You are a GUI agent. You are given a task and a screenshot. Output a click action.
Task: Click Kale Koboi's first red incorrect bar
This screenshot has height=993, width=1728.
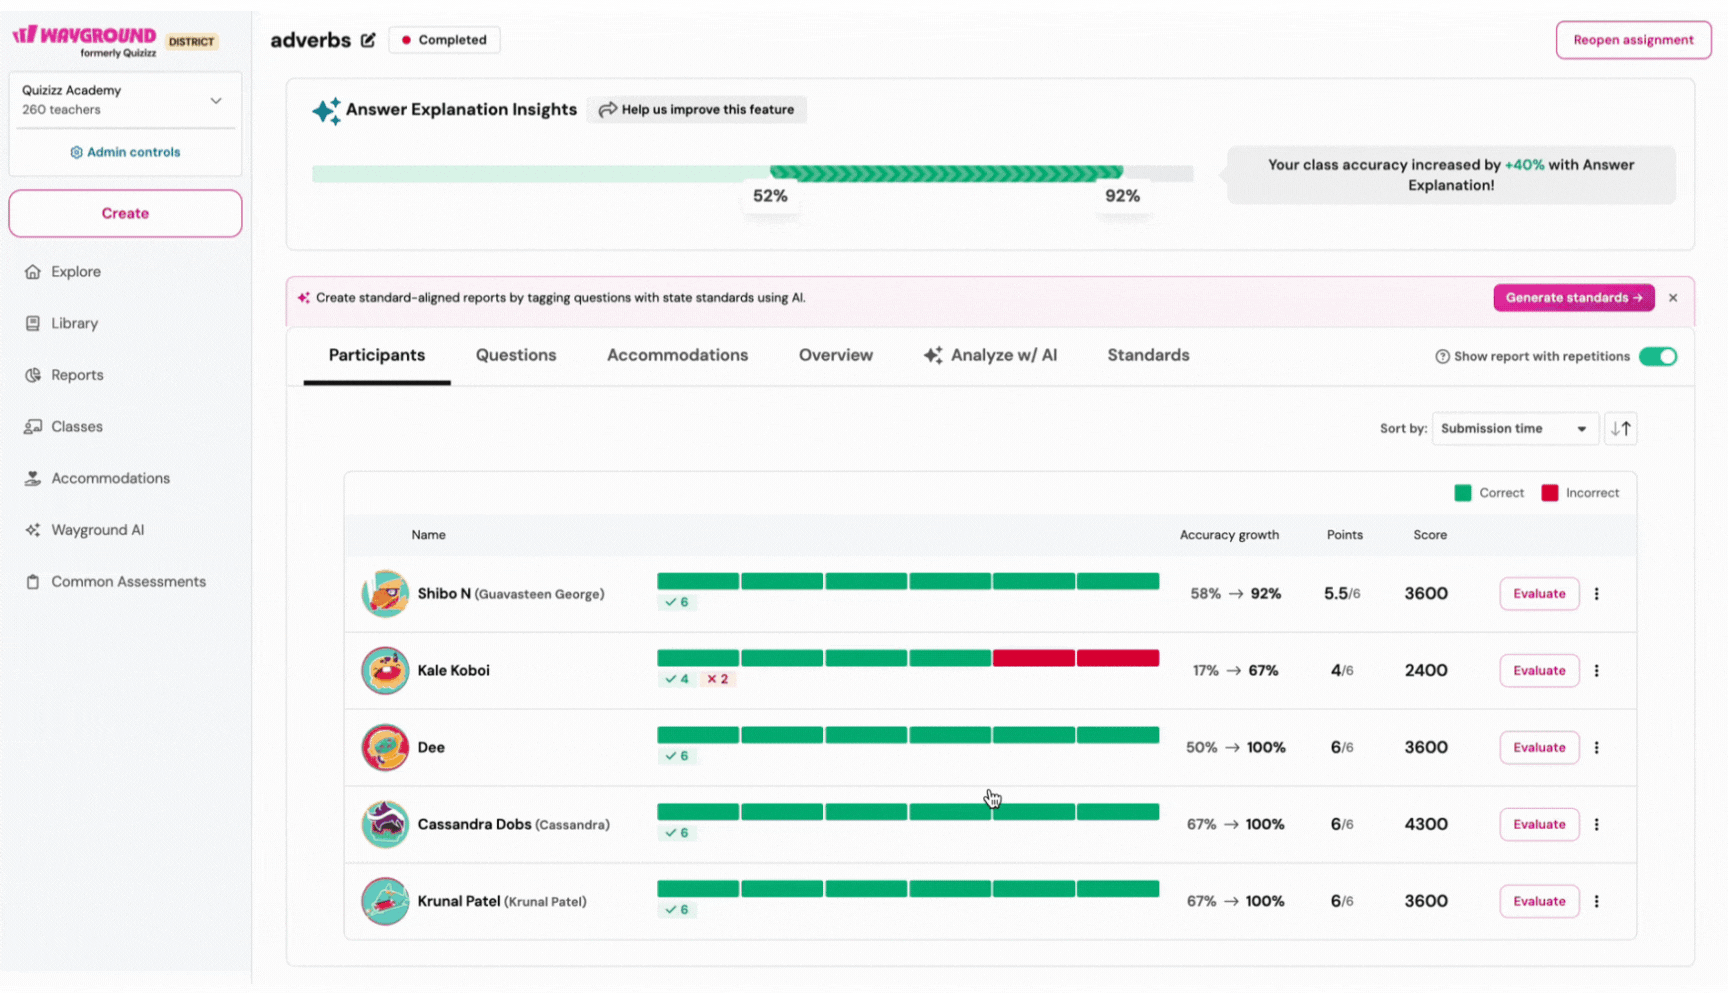tap(1033, 658)
